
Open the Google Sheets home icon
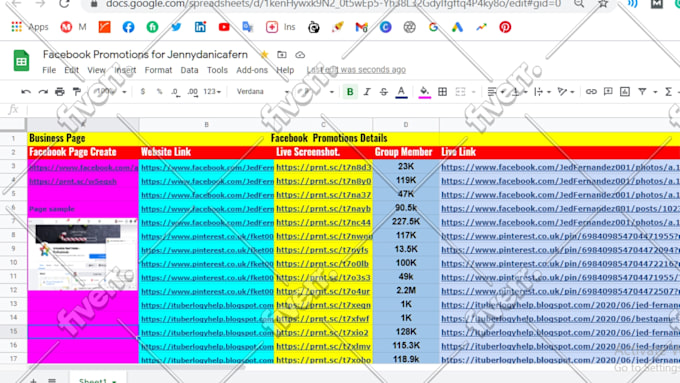coord(21,60)
